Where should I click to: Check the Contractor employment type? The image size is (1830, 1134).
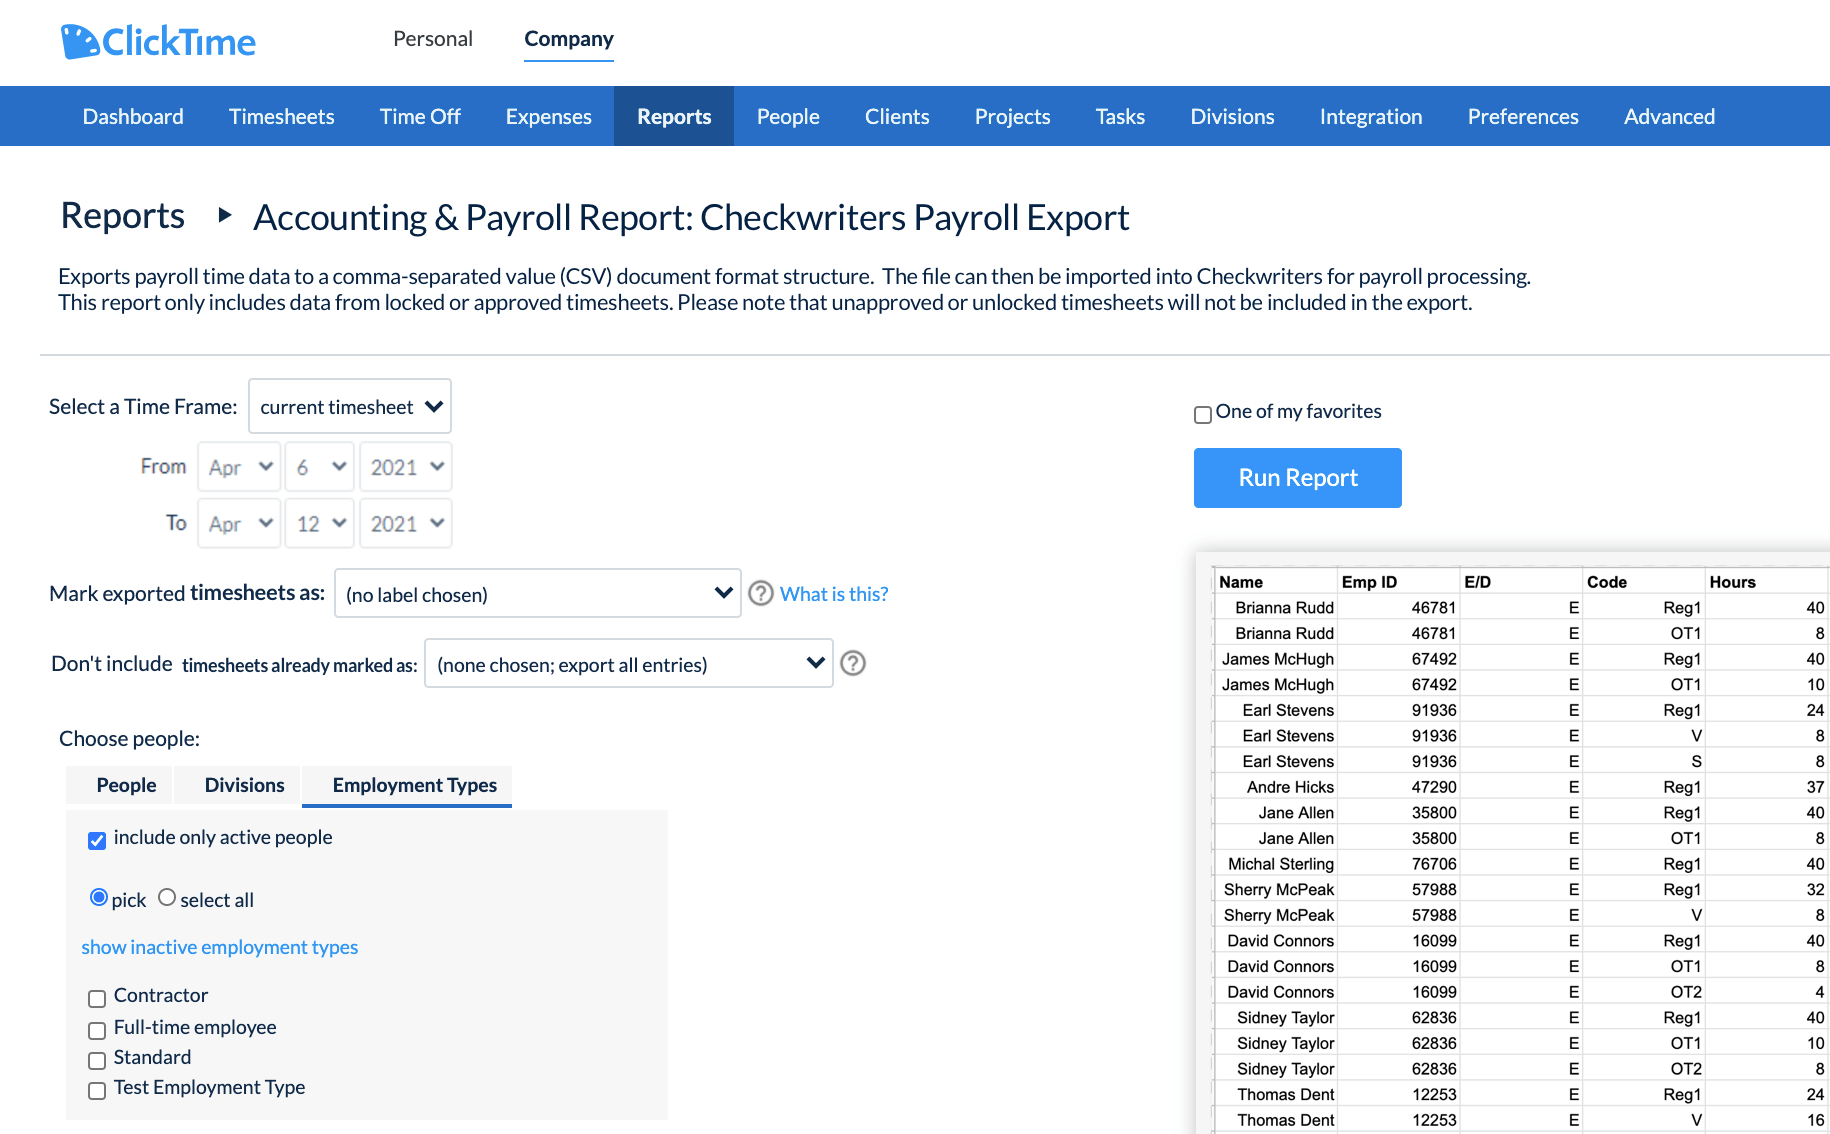tap(97, 998)
